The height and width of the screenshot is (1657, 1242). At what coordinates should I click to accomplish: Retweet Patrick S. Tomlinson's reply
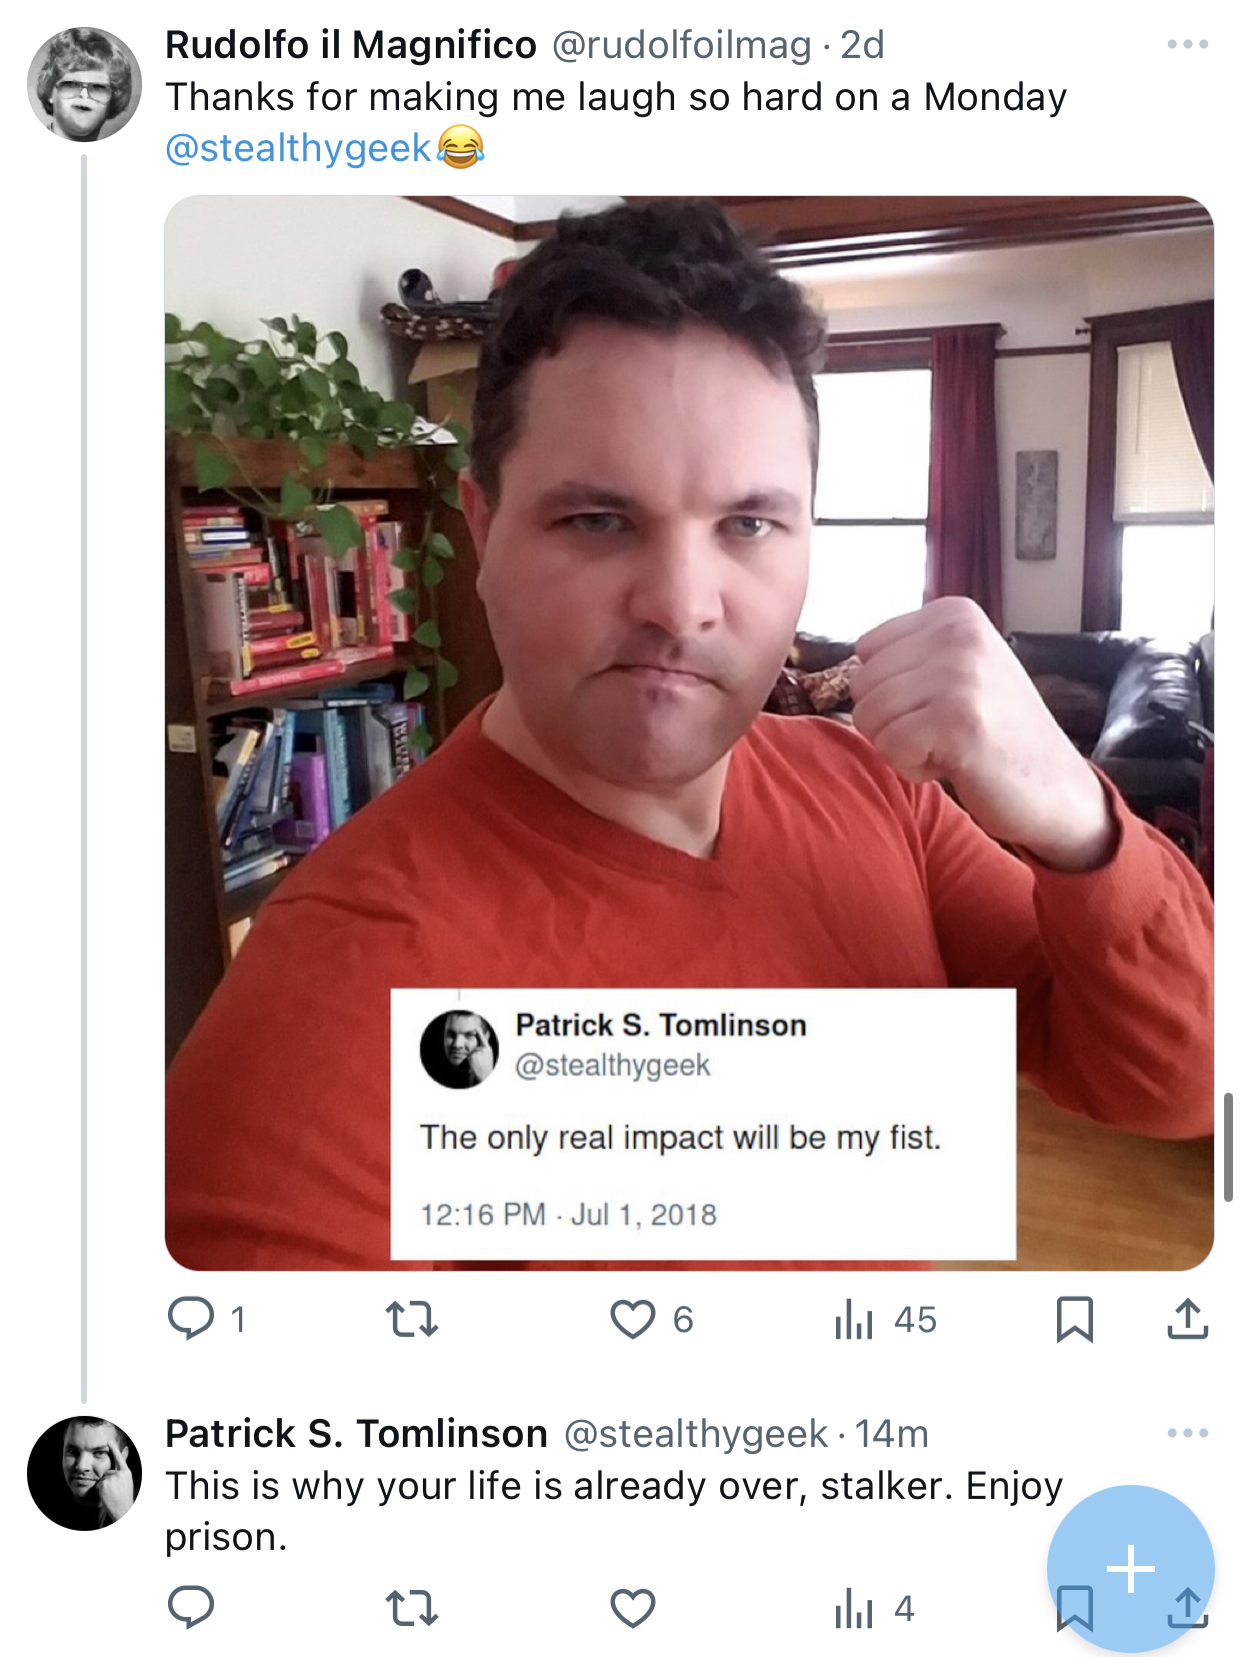click(412, 1608)
